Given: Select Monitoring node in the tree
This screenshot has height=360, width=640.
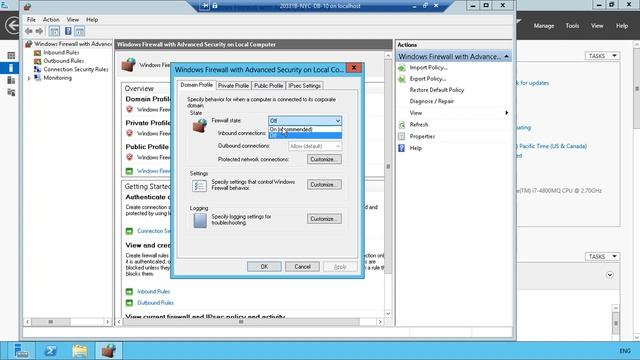Looking at the screenshot, I should 58,78.
